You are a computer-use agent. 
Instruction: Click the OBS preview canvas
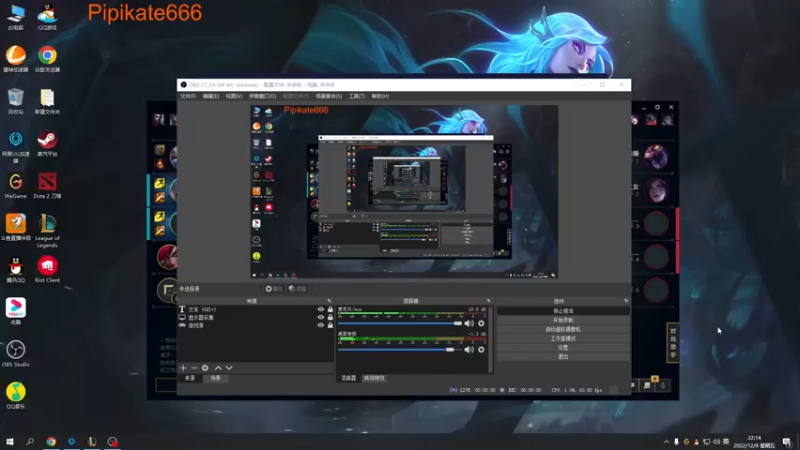404,191
